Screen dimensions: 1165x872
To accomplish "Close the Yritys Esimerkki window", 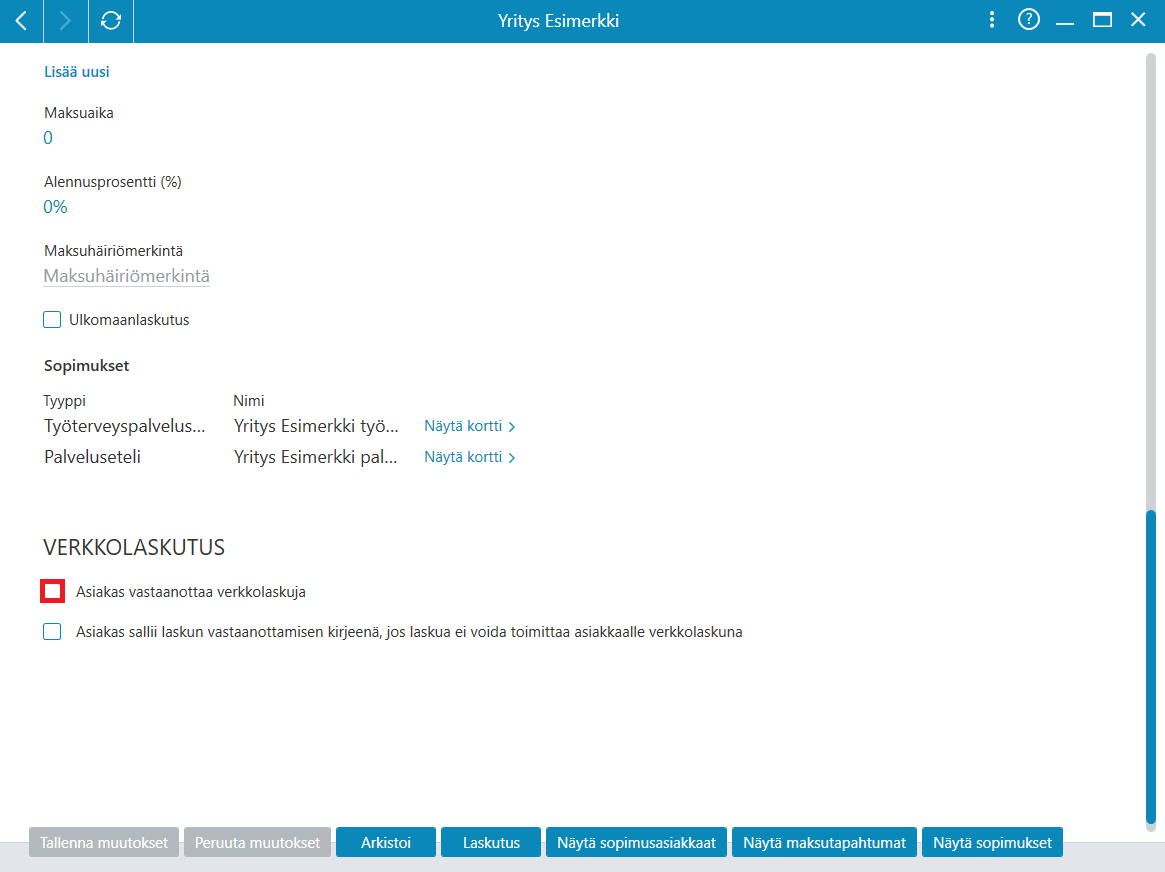I will (x=1138, y=20).
